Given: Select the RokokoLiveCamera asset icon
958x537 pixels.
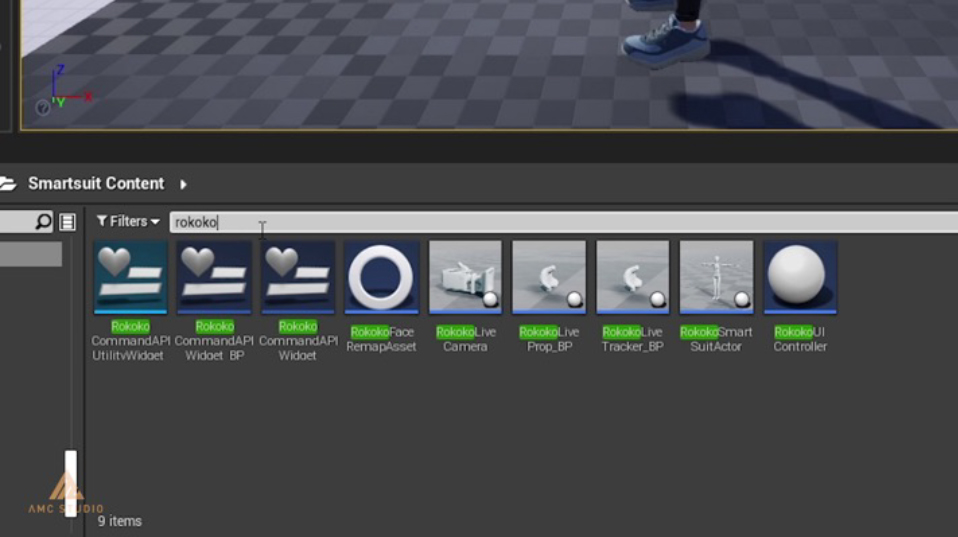Looking at the screenshot, I should [465, 277].
